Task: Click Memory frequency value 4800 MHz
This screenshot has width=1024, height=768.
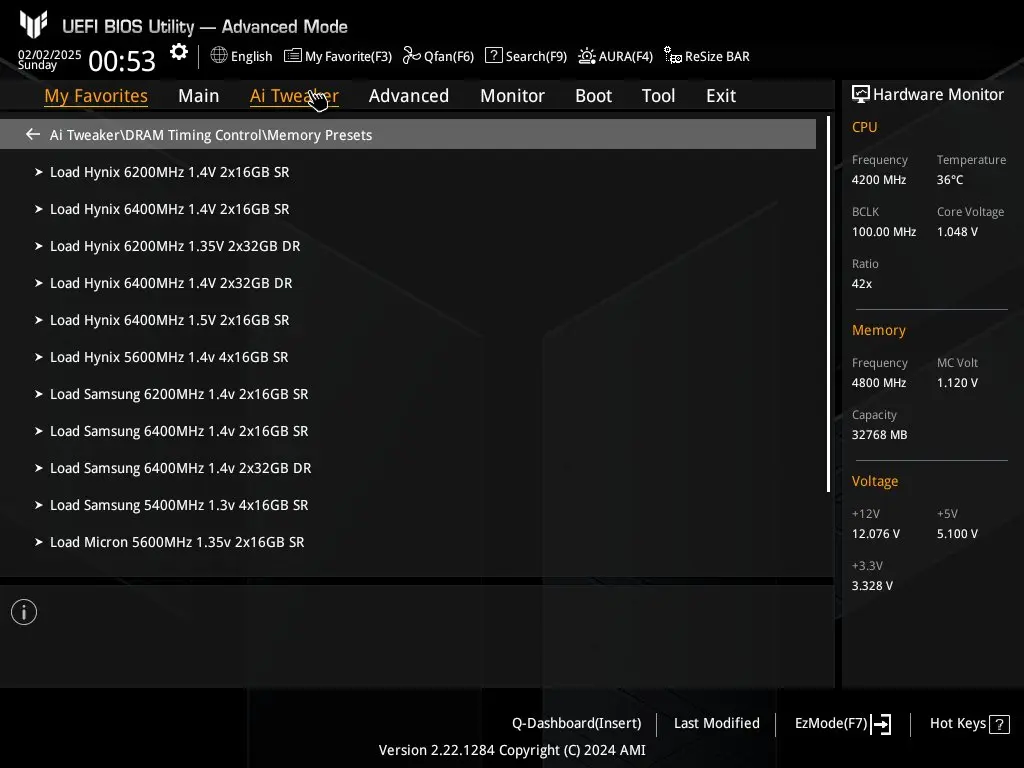Action: click(878, 383)
